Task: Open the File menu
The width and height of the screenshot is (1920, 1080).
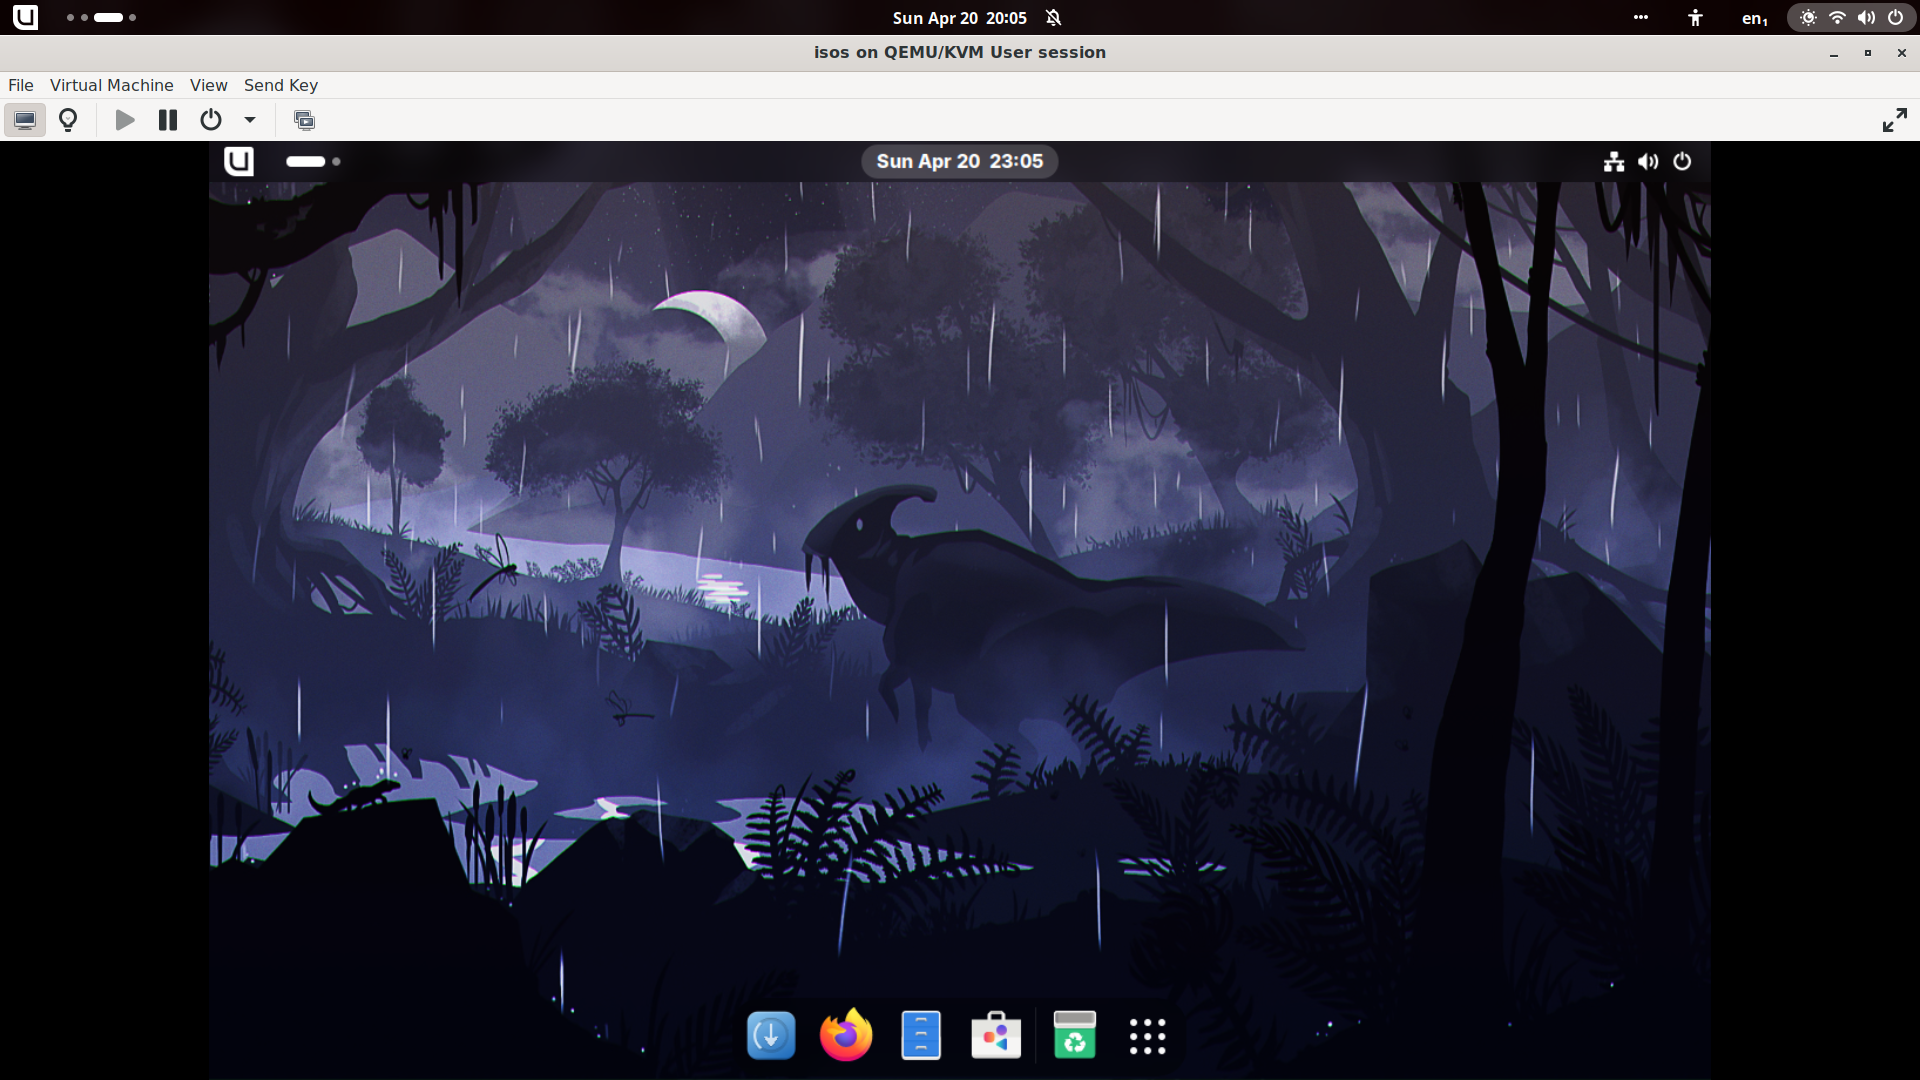Action: tap(21, 85)
